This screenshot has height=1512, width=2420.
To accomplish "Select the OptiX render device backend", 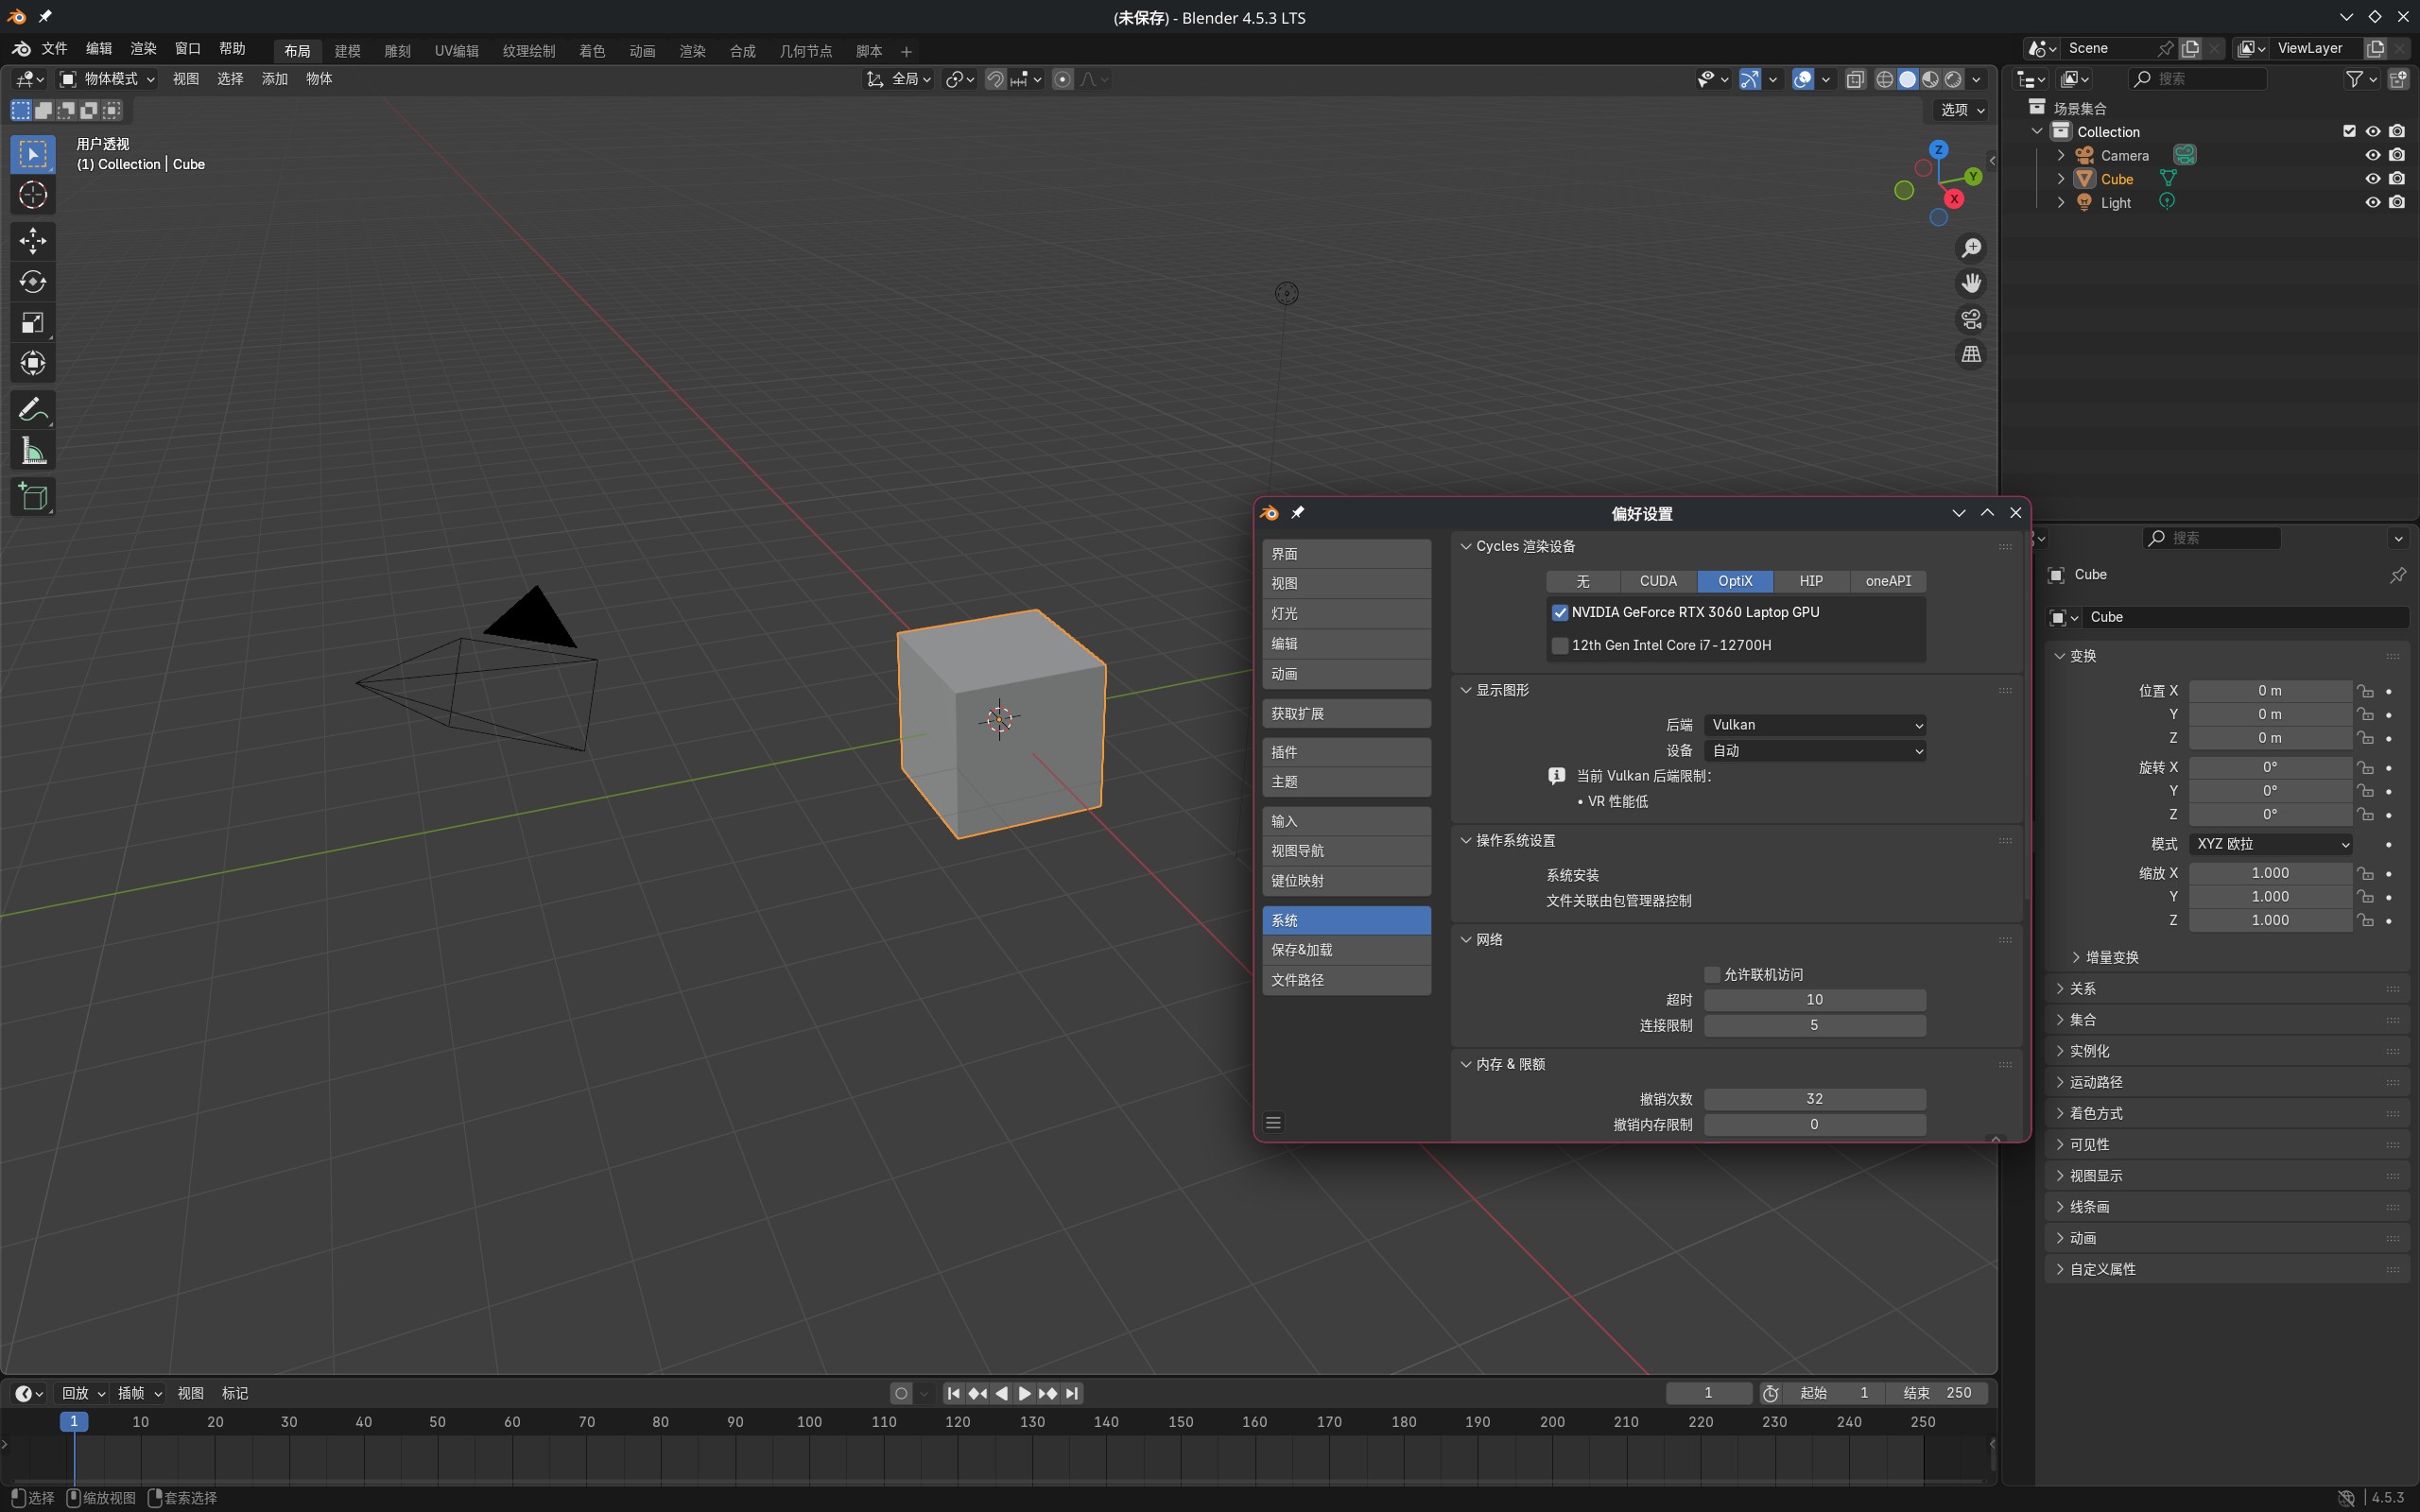I will pos(1735,580).
